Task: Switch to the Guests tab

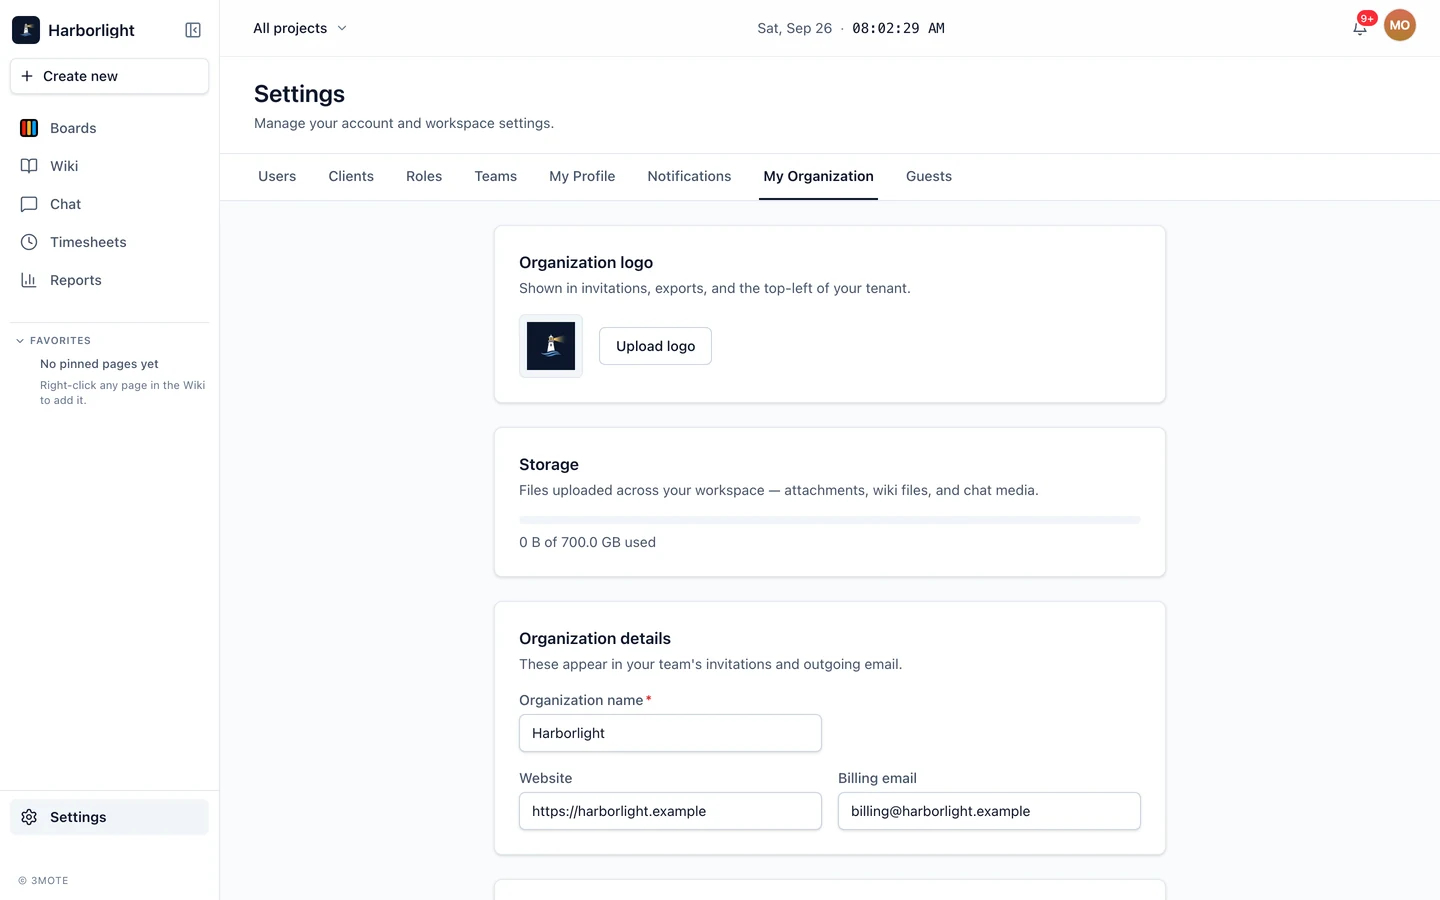Action: point(929,176)
